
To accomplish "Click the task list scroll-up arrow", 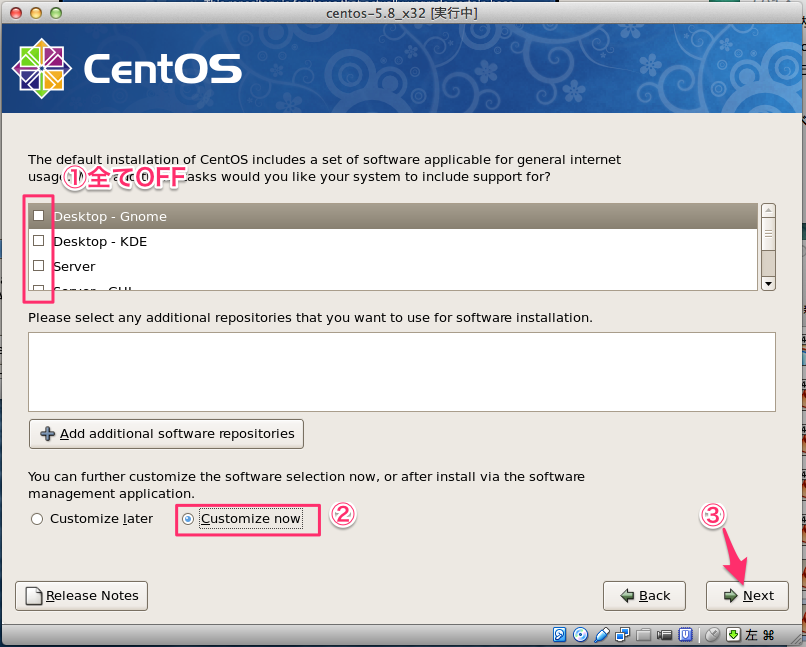I will tap(768, 210).
